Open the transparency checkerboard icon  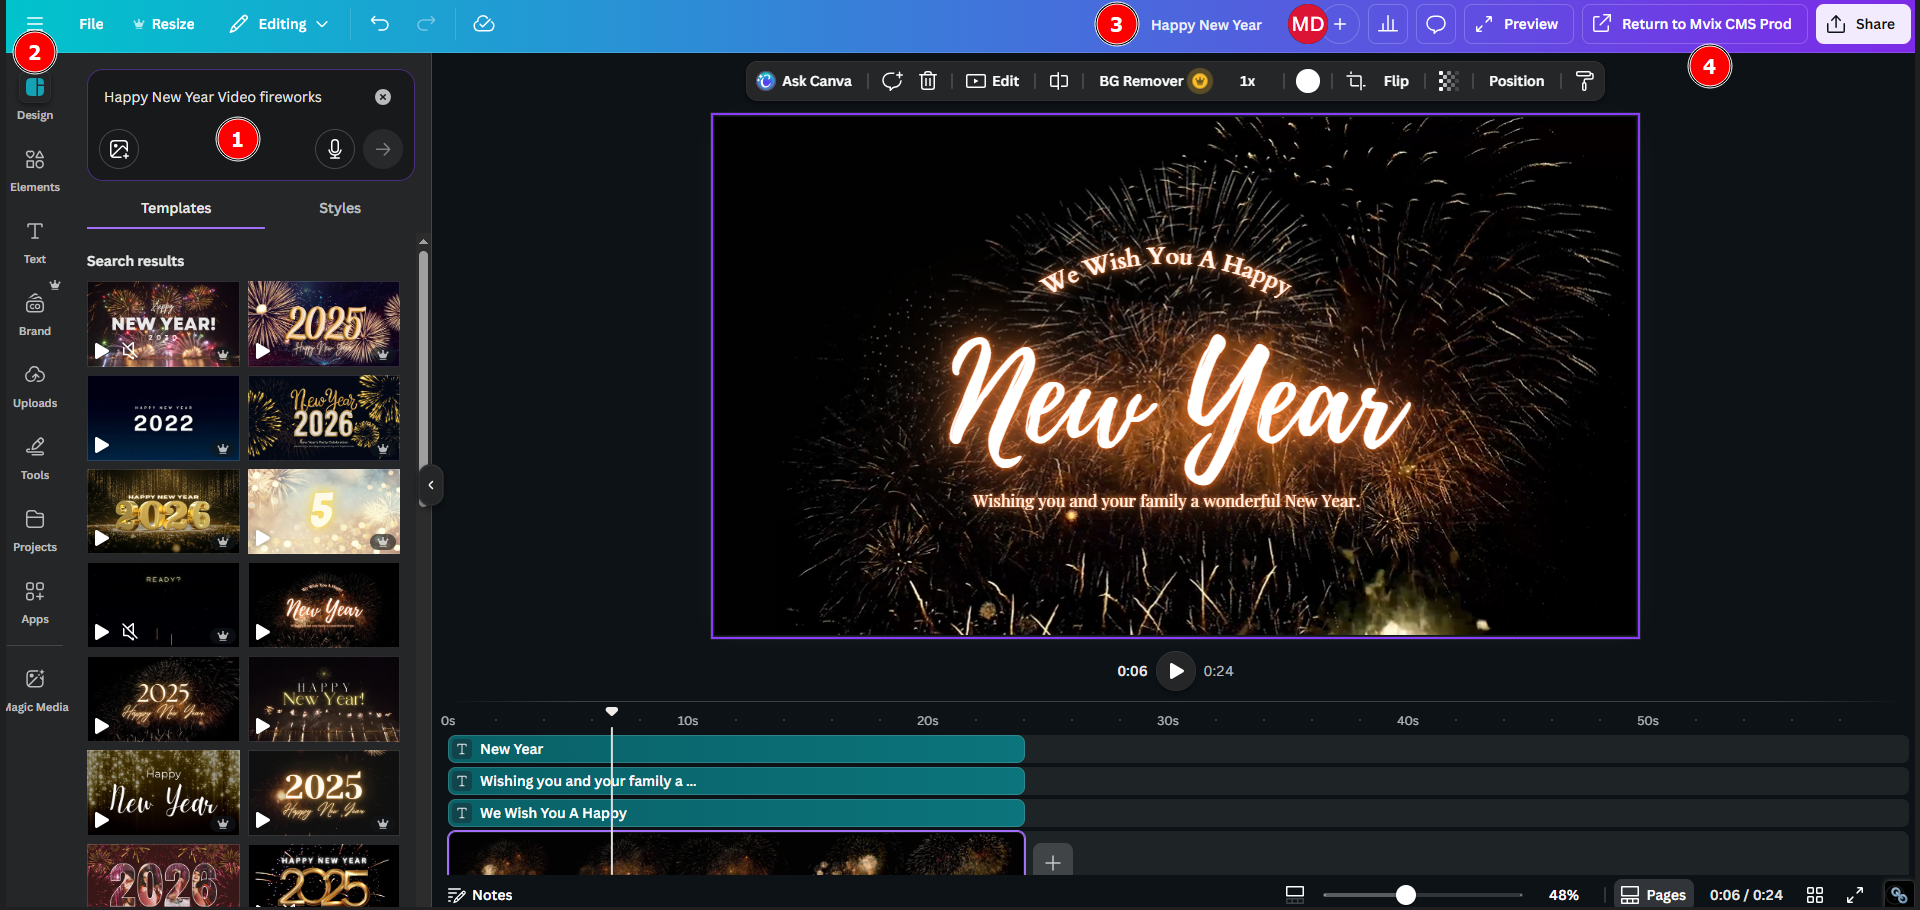pyautogui.click(x=1448, y=81)
